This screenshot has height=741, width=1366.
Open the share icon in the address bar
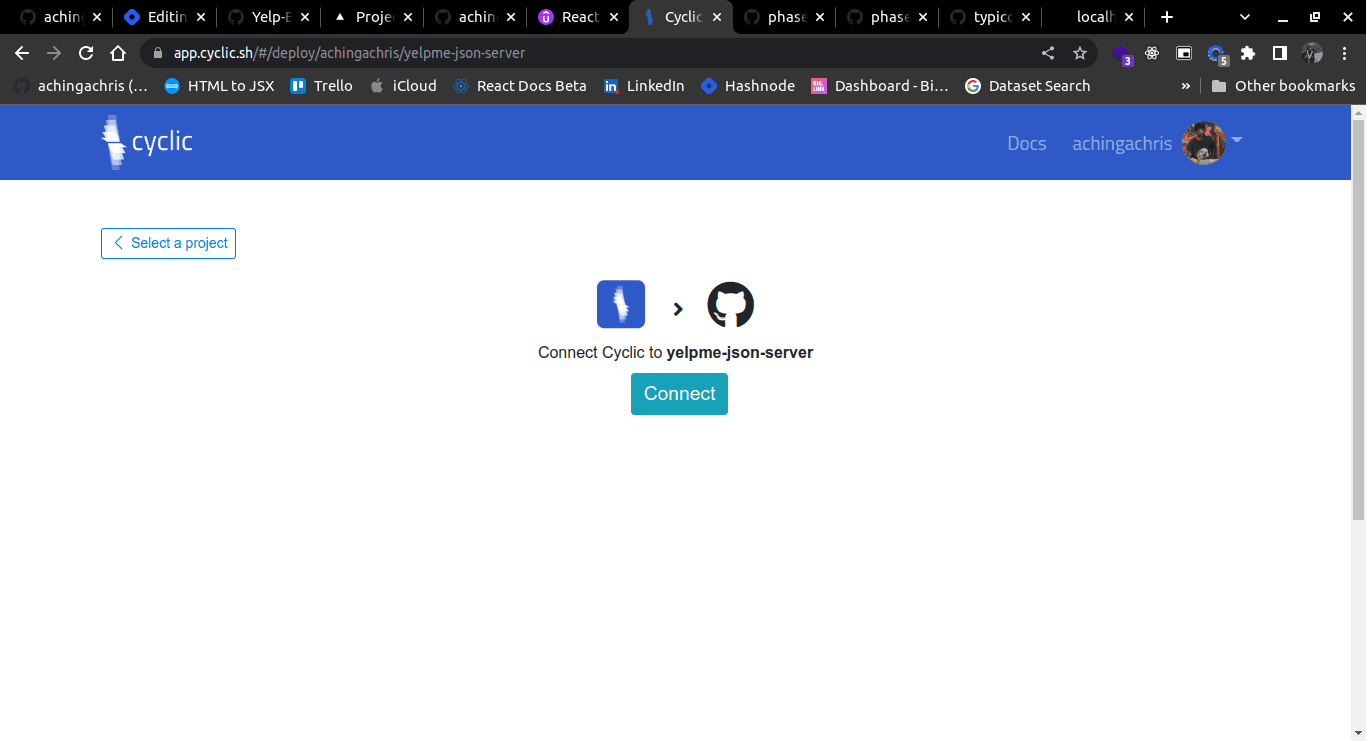pyautogui.click(x=1048, y=53)
